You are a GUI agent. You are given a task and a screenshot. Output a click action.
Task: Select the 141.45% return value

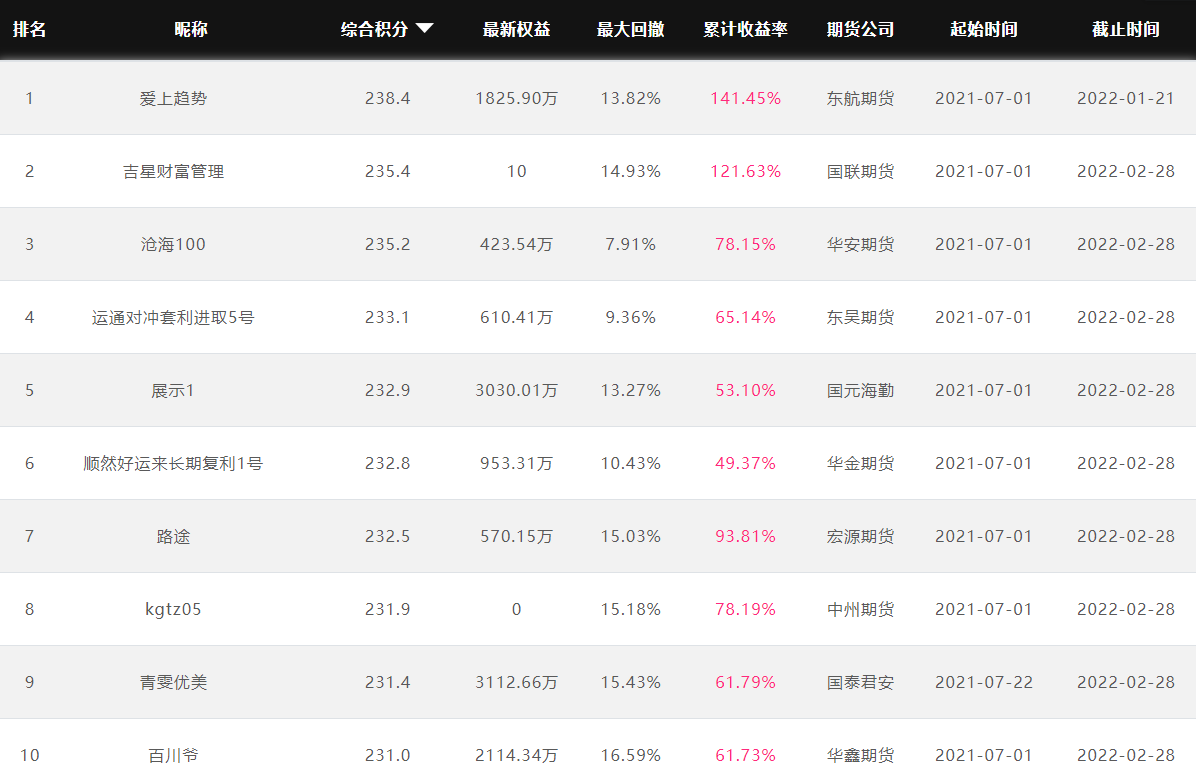pos(745,98)
